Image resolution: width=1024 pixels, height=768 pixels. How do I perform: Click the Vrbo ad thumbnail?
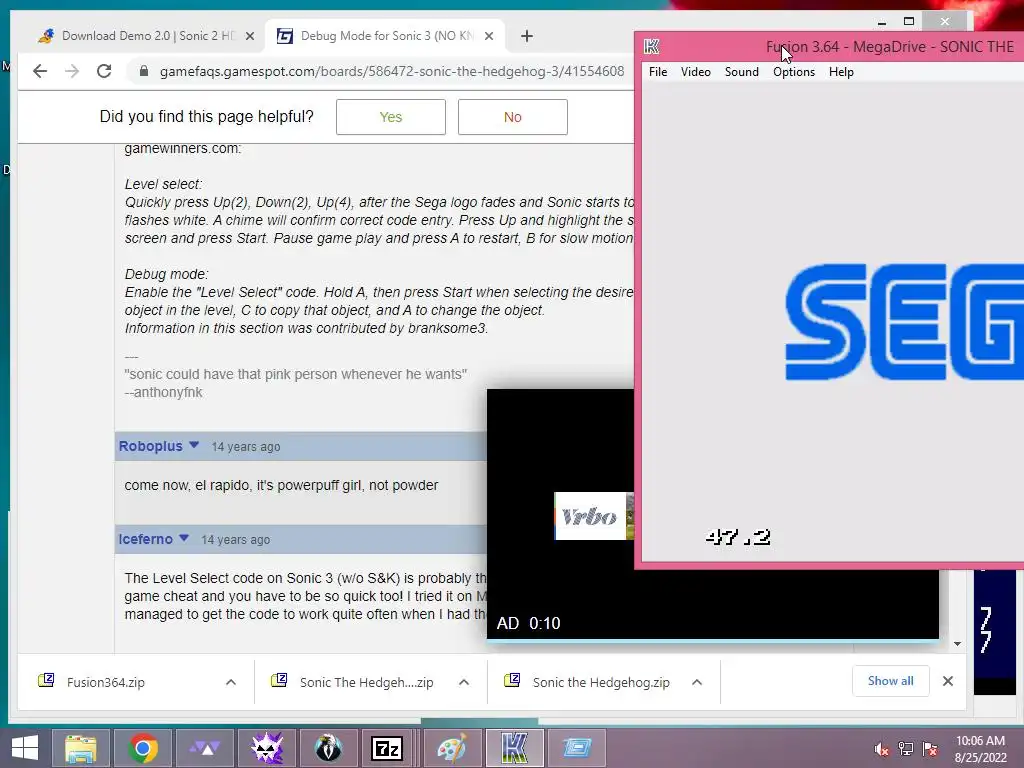[x=594, y=516]
